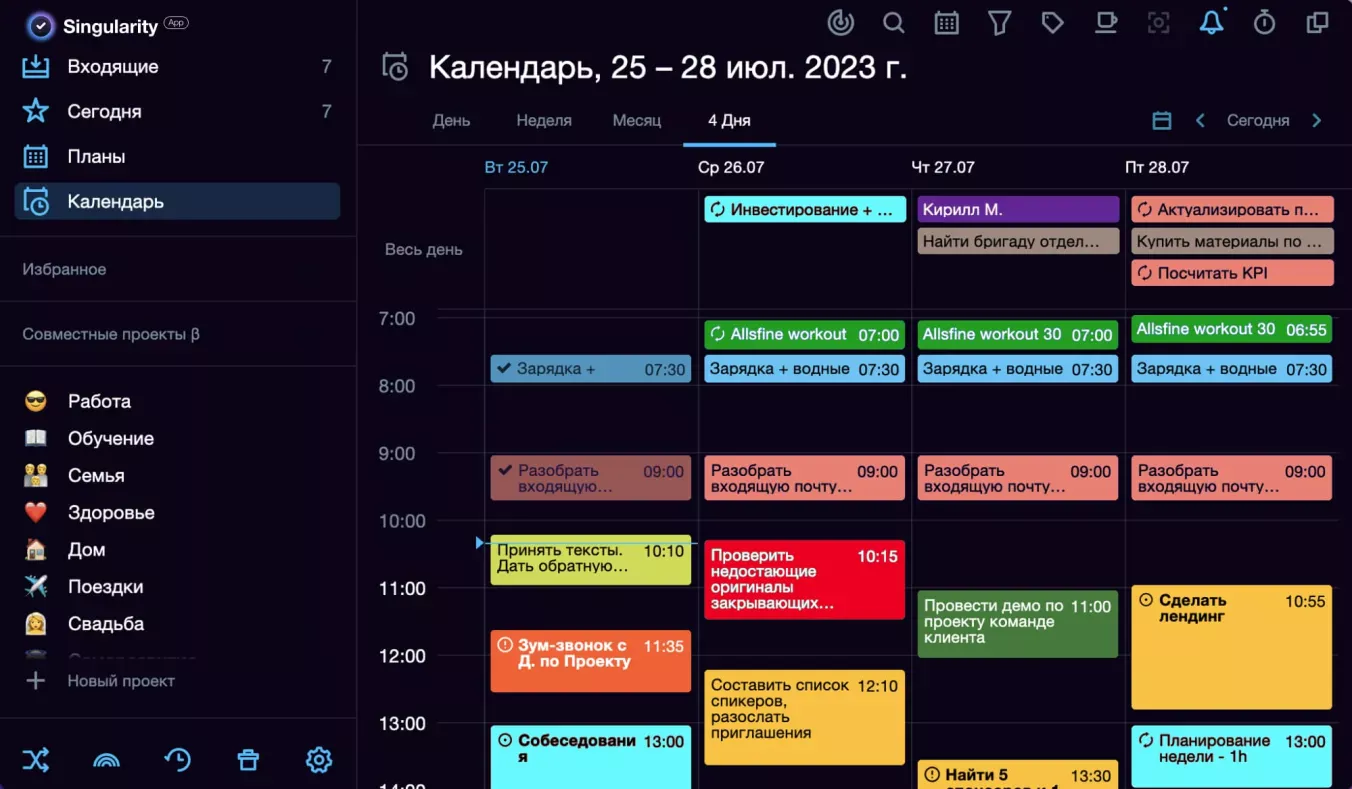
Task: Click the rainbow habits icon in bottom bar
Action: click(106, 760)
